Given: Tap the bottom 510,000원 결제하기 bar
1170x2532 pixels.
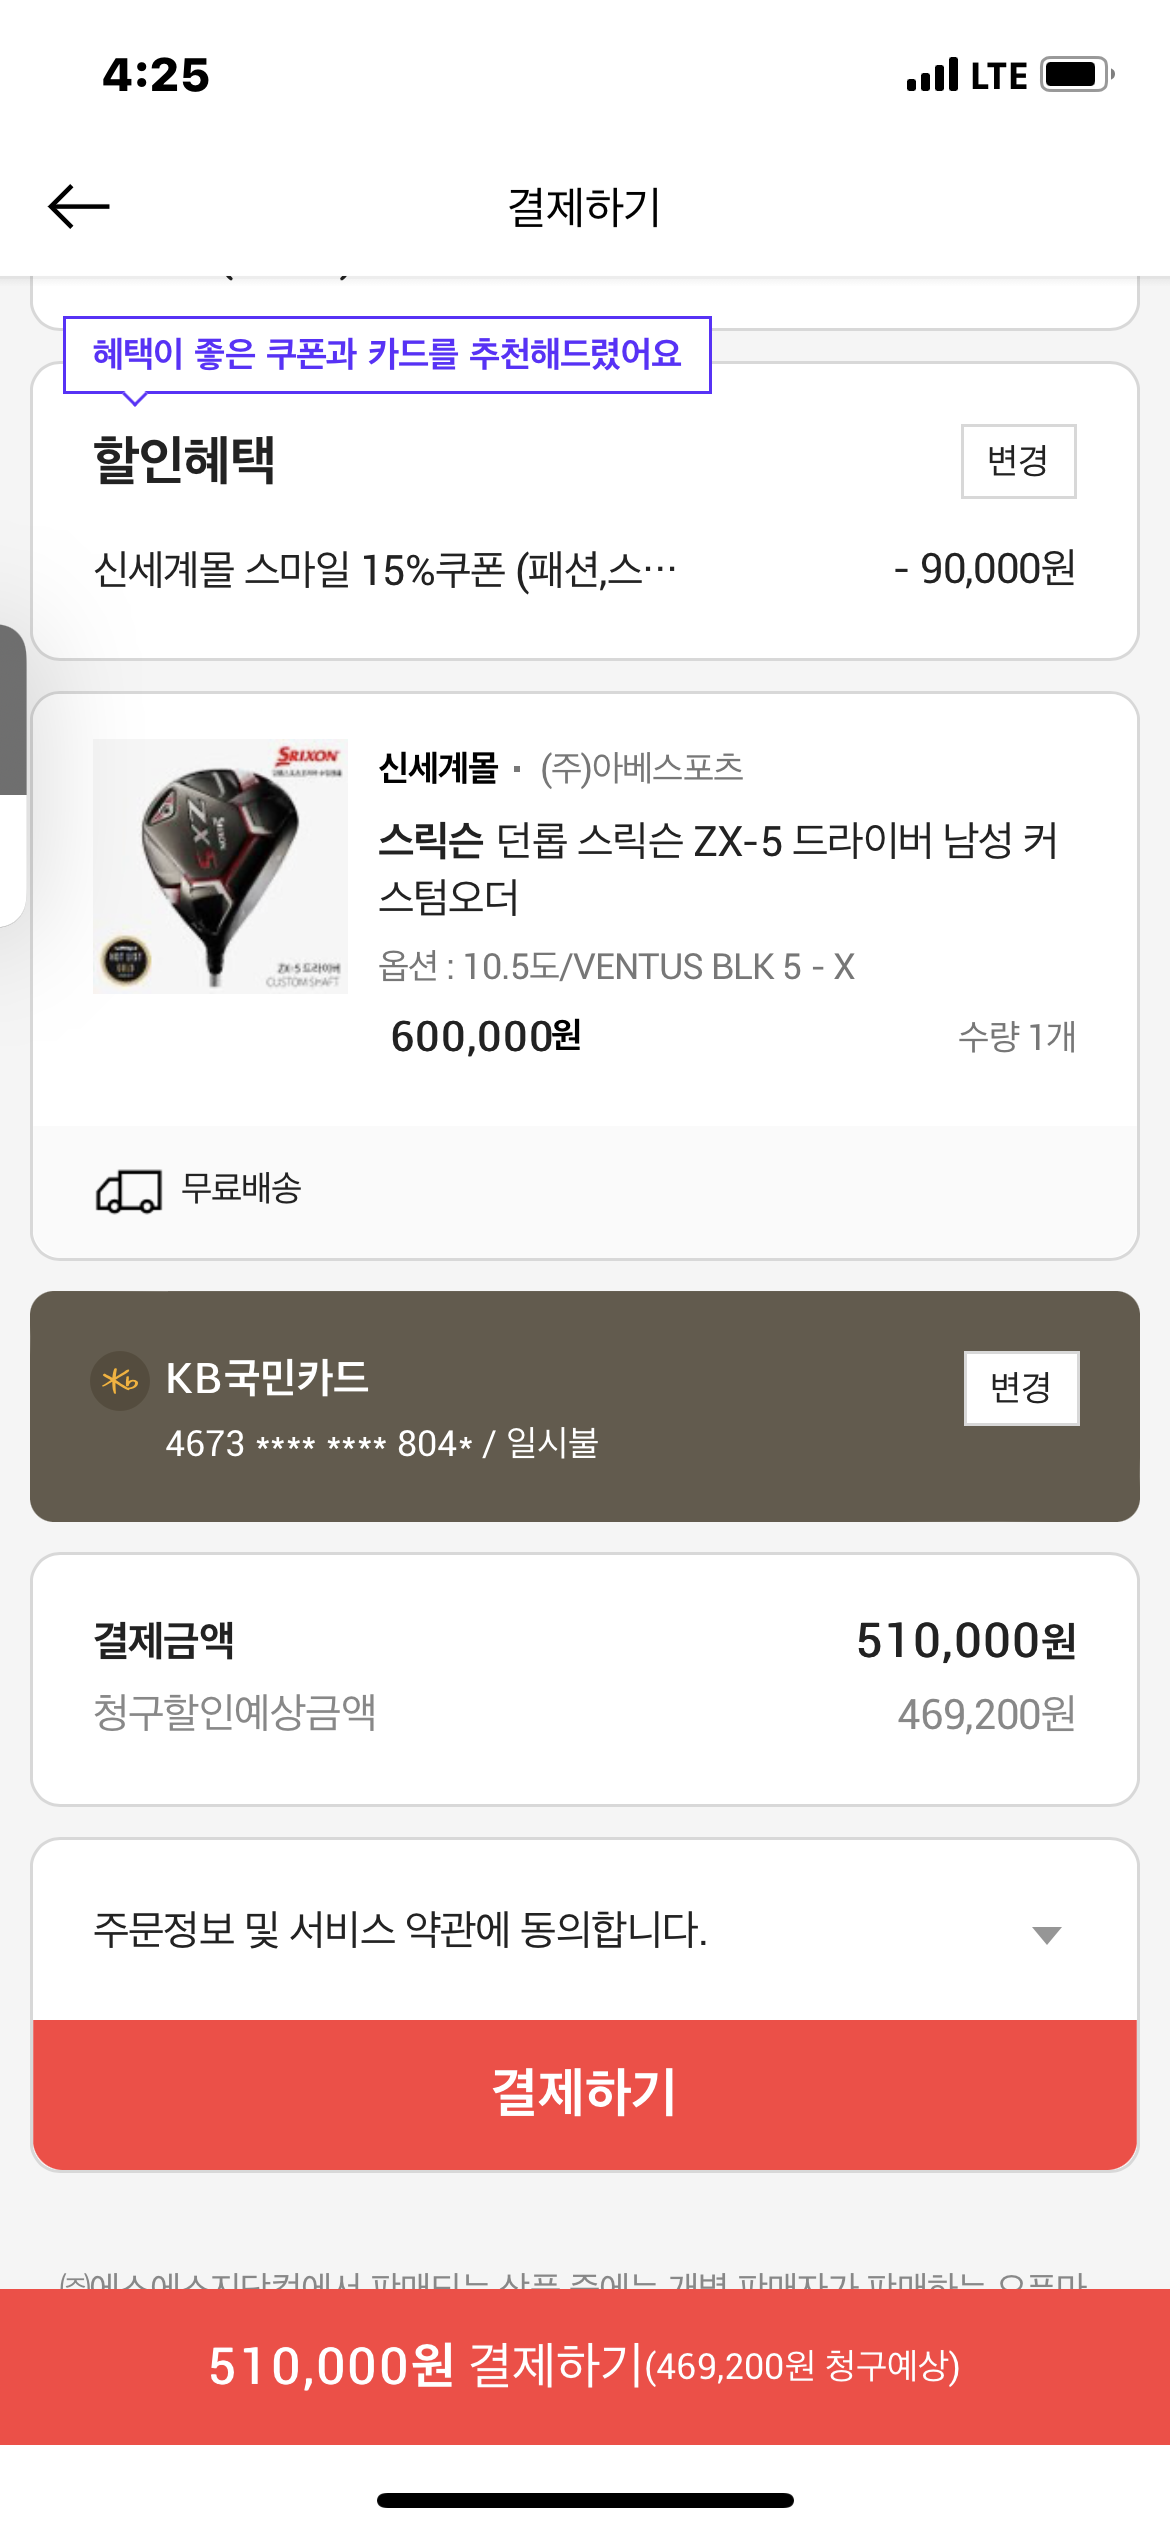Looking at the screenshot, I should [x=585, y=2366].
